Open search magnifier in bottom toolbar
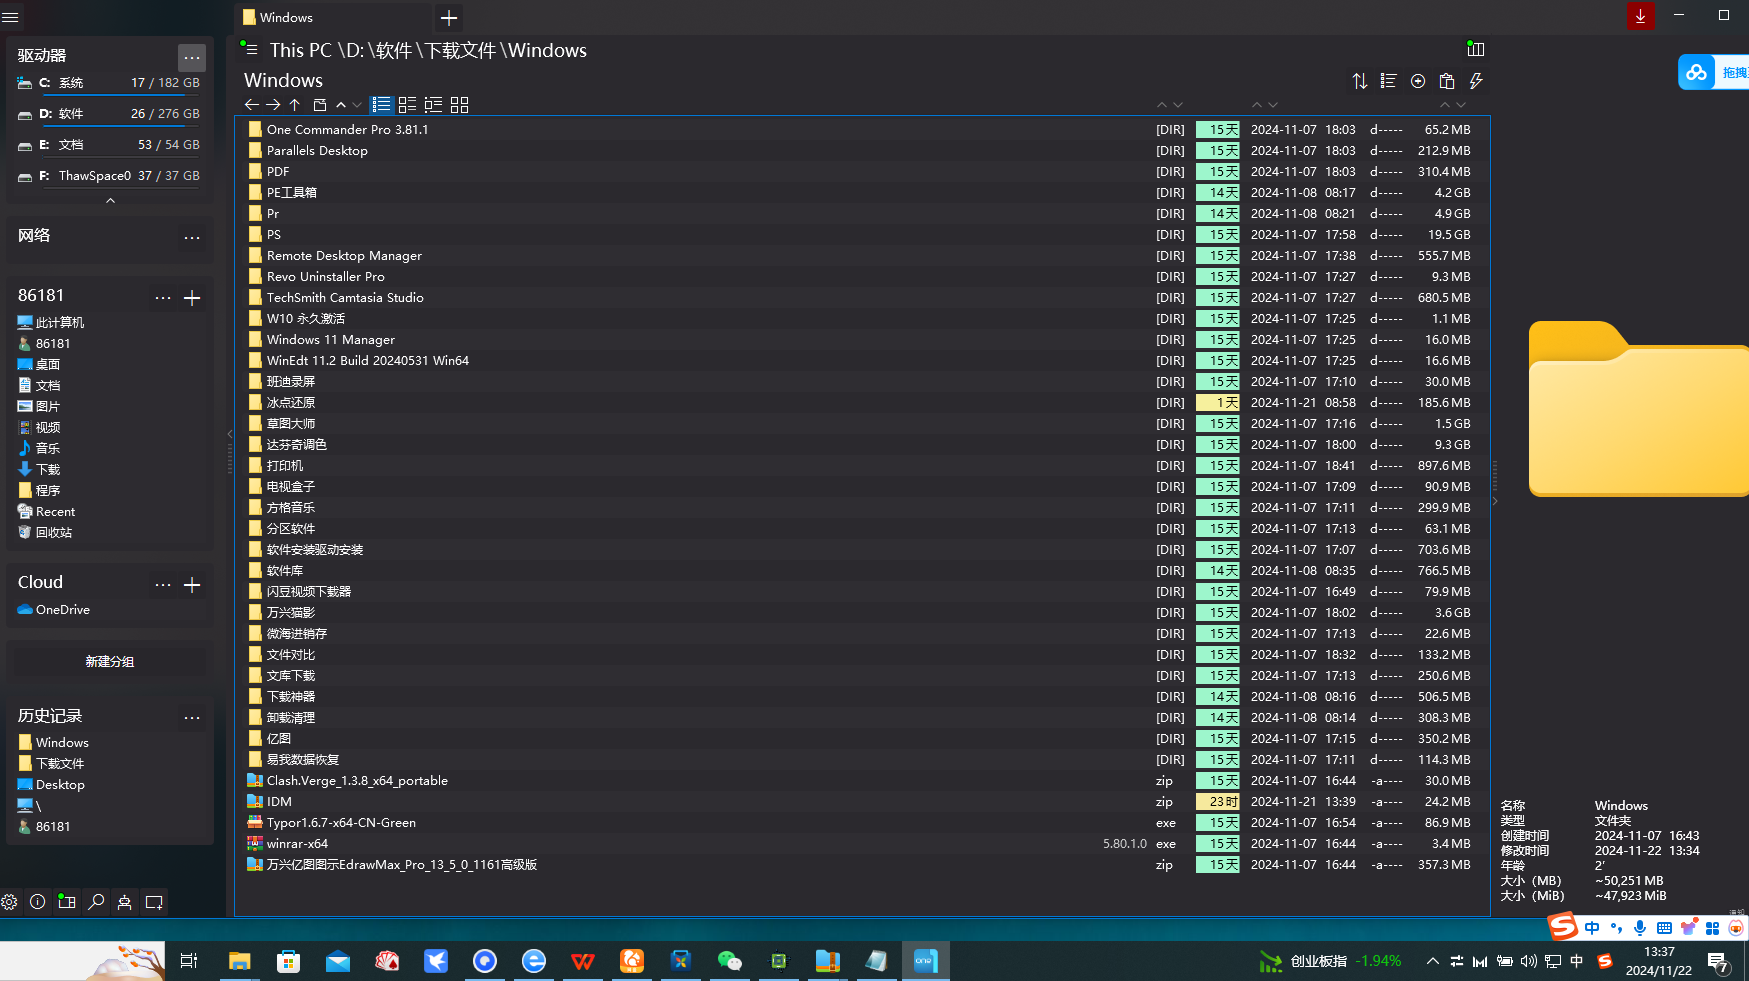 pos(96,902)
